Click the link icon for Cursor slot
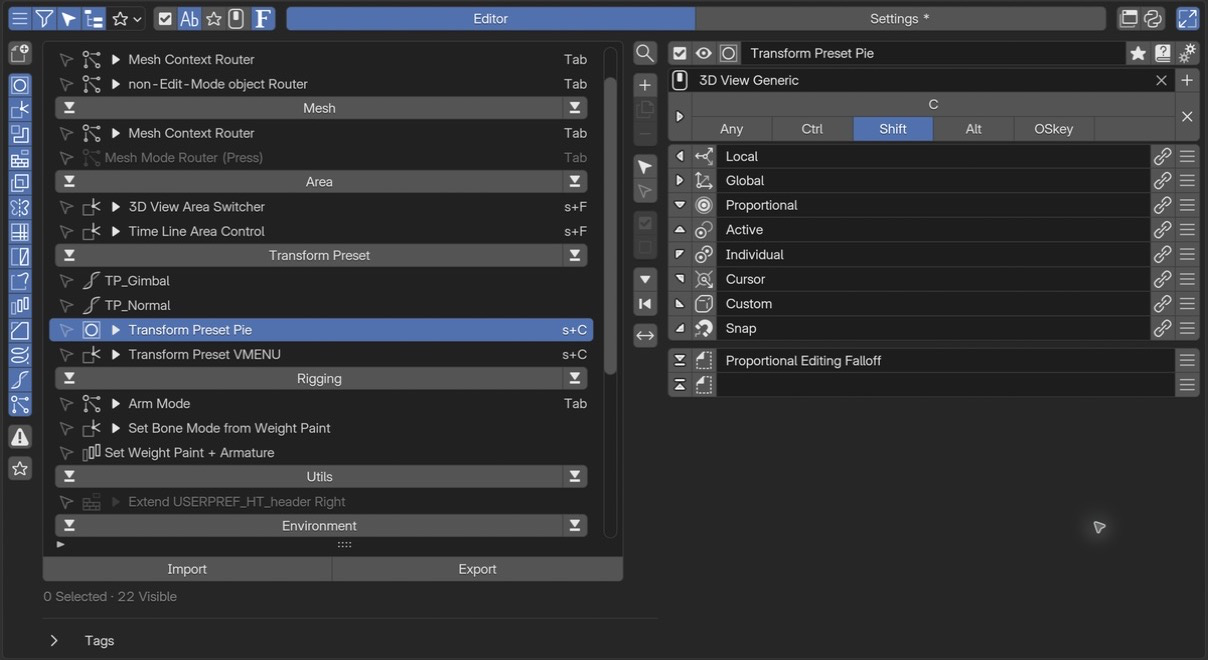Image resolution: width=1208 pixels, height=660 pixels. (x=1162, y=279)
